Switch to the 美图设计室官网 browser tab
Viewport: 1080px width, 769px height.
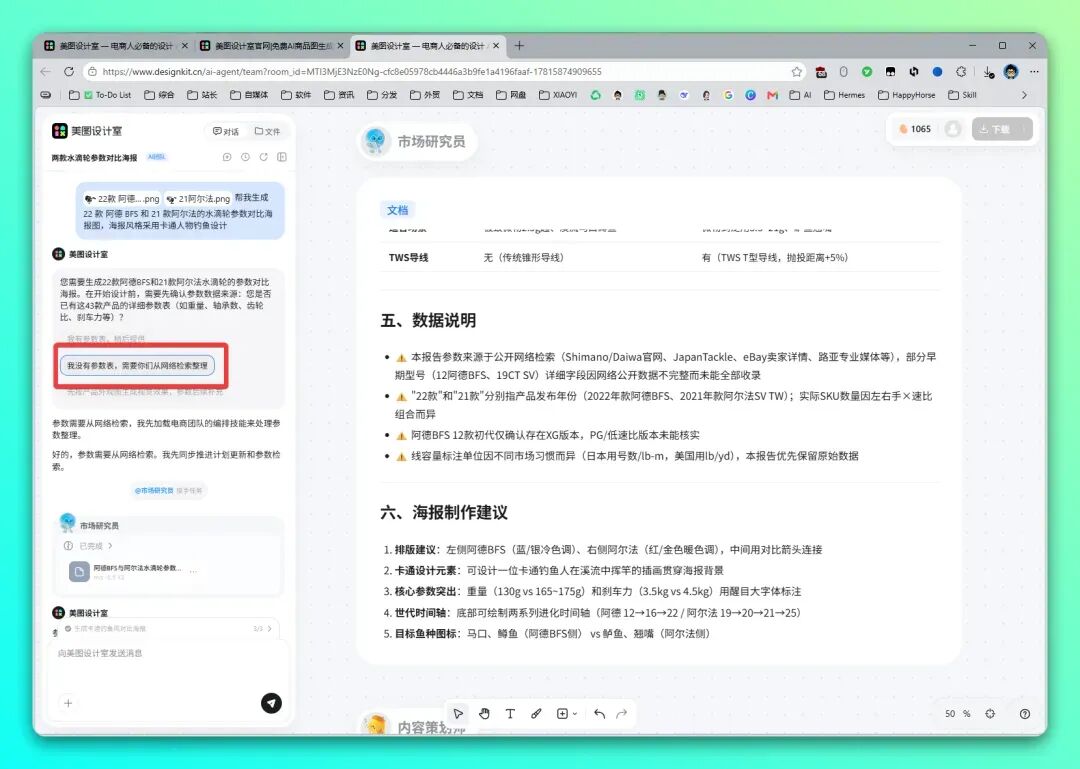point(272,45)
